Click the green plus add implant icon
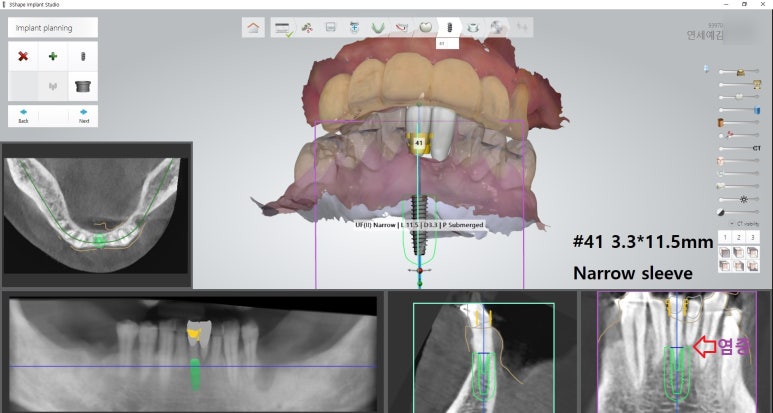The width and height of the screenshot is (773, 413). [53, 57]
